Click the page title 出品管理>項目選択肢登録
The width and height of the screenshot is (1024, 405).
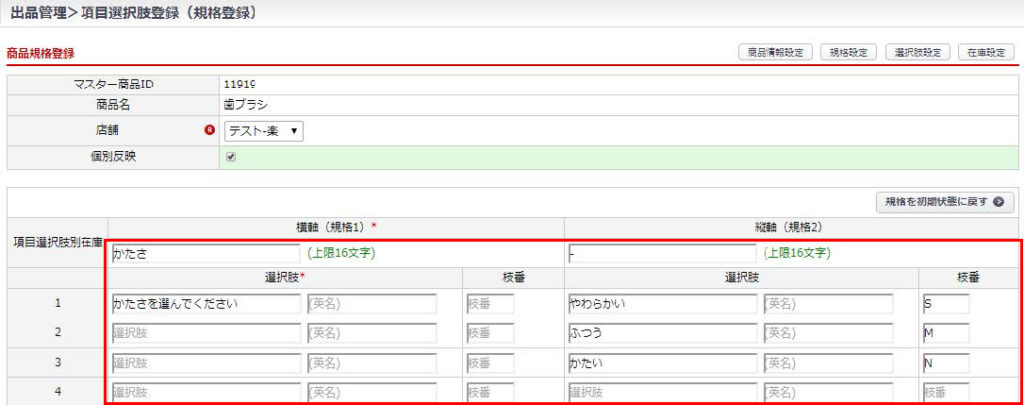point(133,13)
